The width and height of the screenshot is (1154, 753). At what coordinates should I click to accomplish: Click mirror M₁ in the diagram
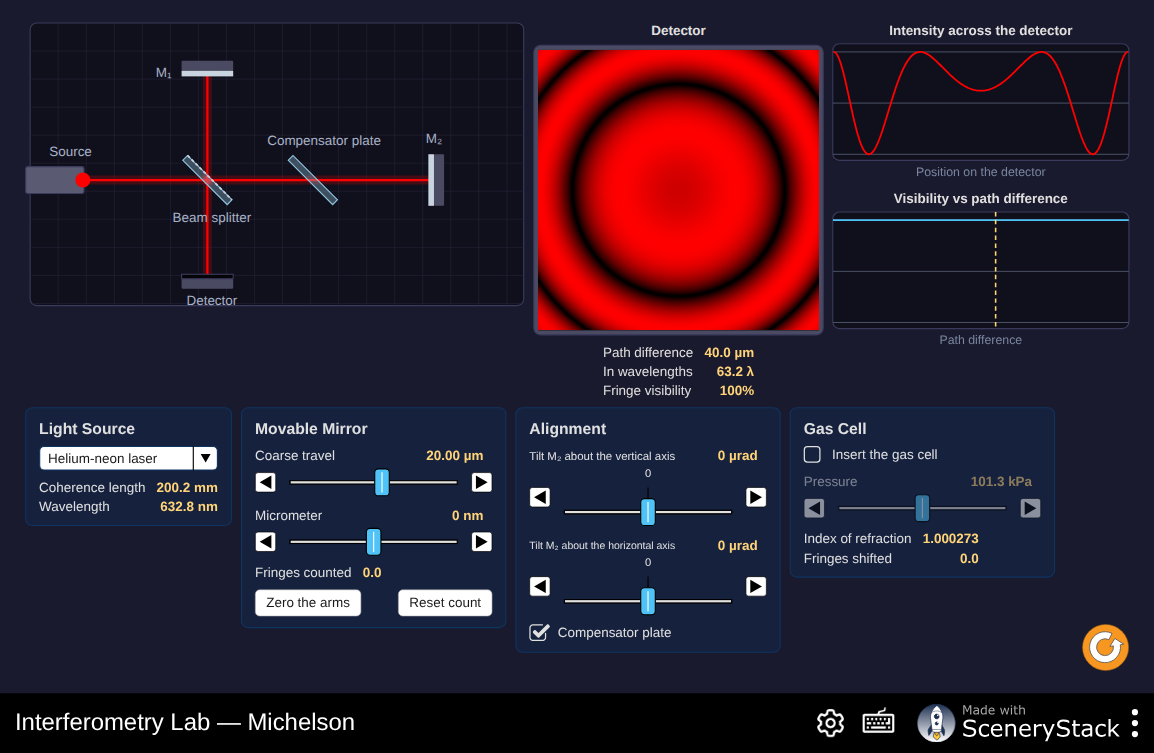[x=208, y=68]
